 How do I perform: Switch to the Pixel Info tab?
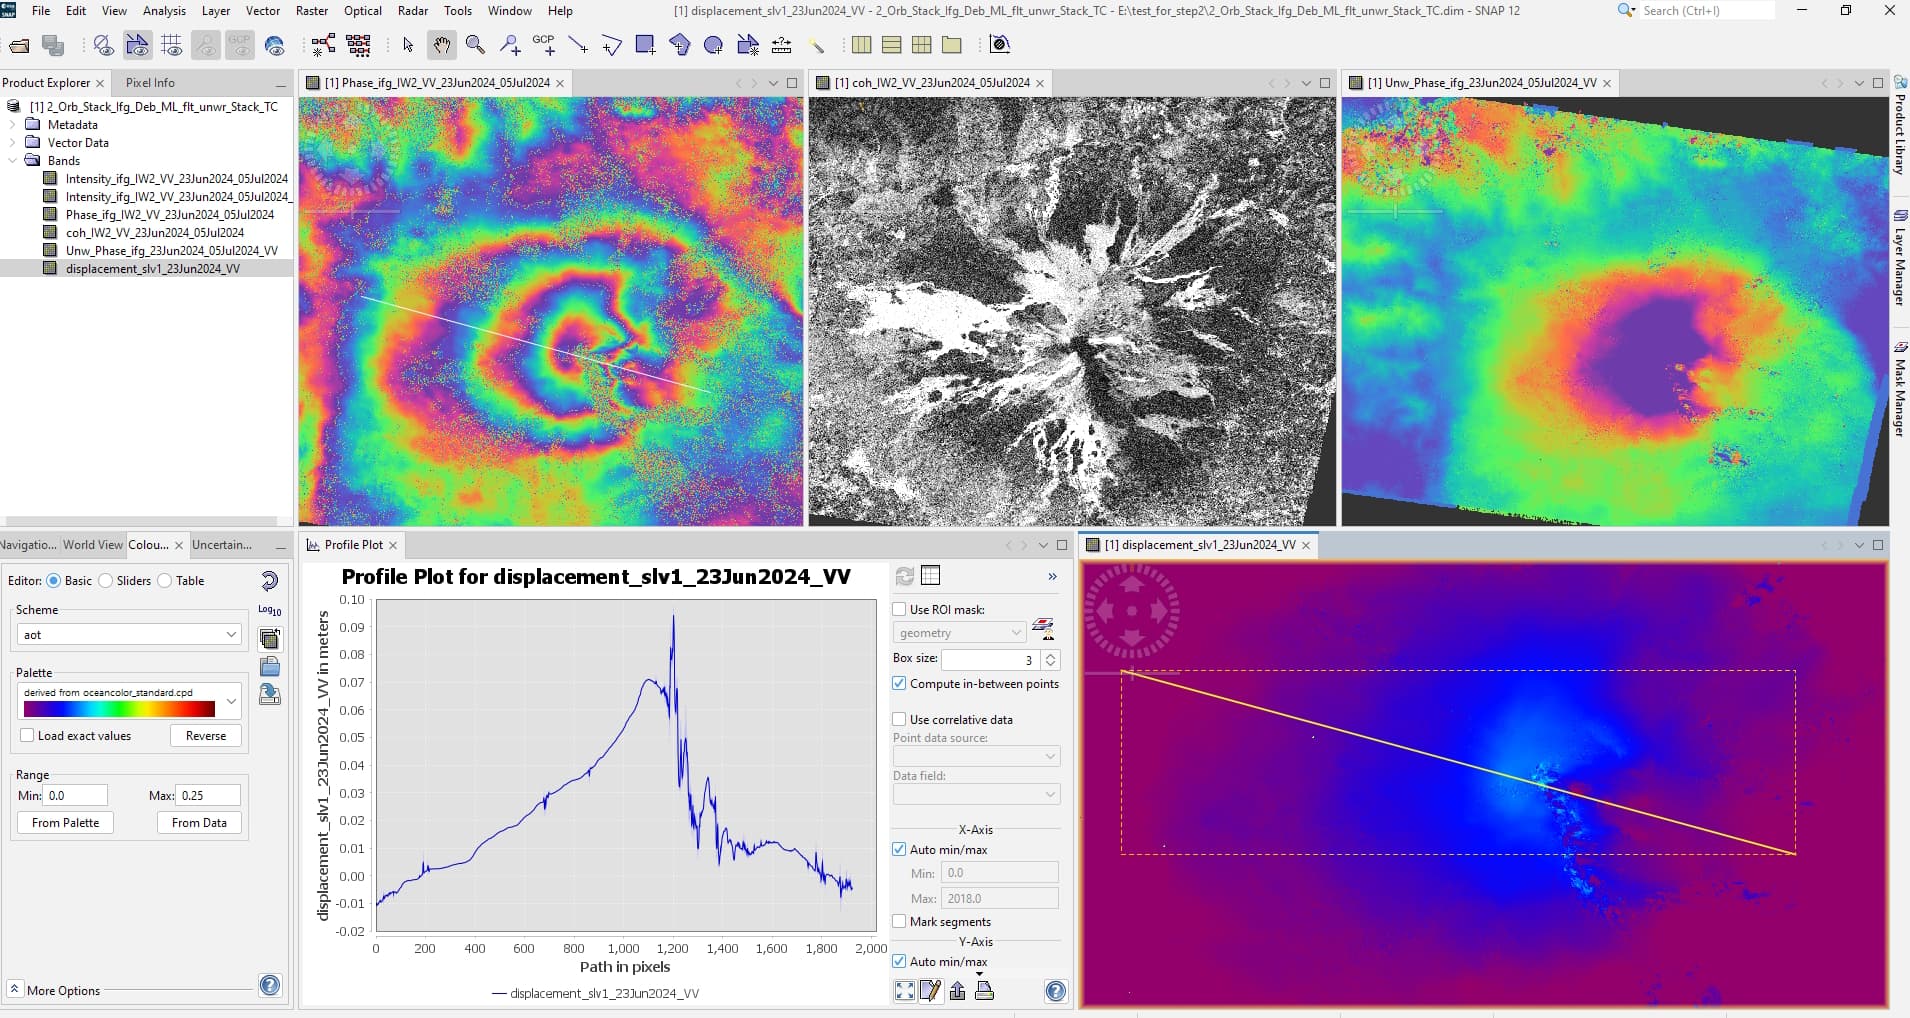click(150, 83)
